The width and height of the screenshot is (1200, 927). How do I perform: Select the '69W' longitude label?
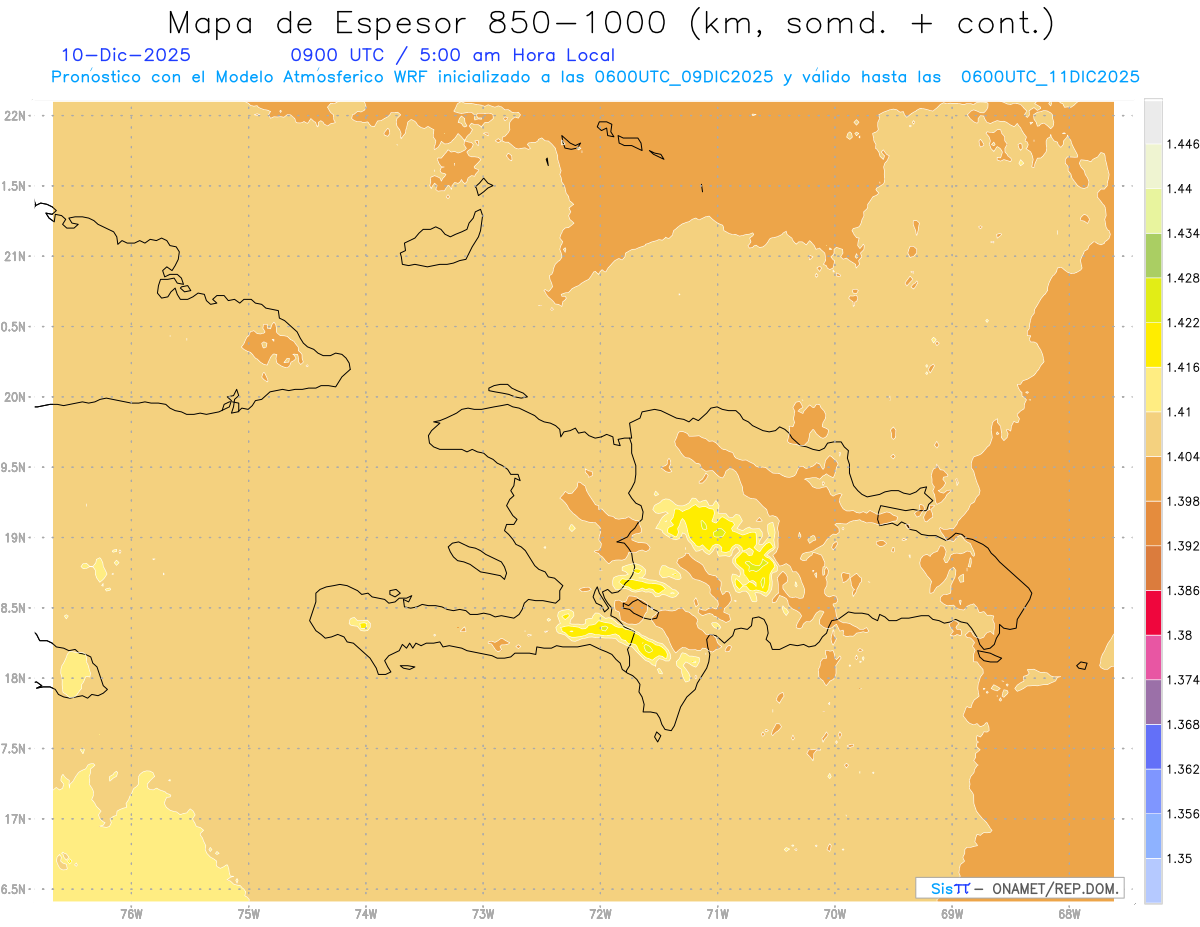(x=952, y=914)
